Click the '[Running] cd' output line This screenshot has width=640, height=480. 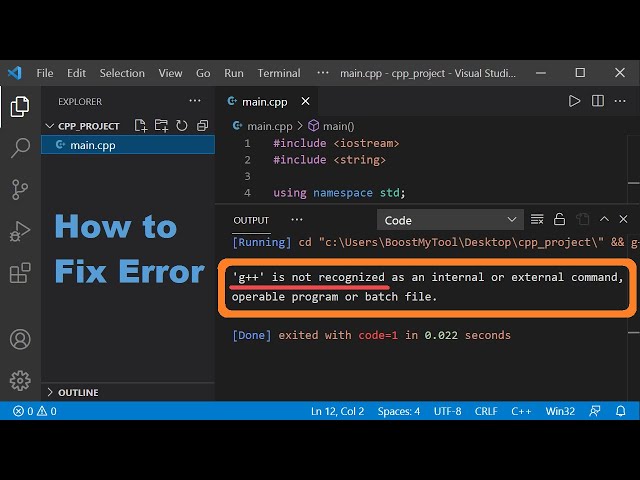pyautogui.click(x=436, y=242)
